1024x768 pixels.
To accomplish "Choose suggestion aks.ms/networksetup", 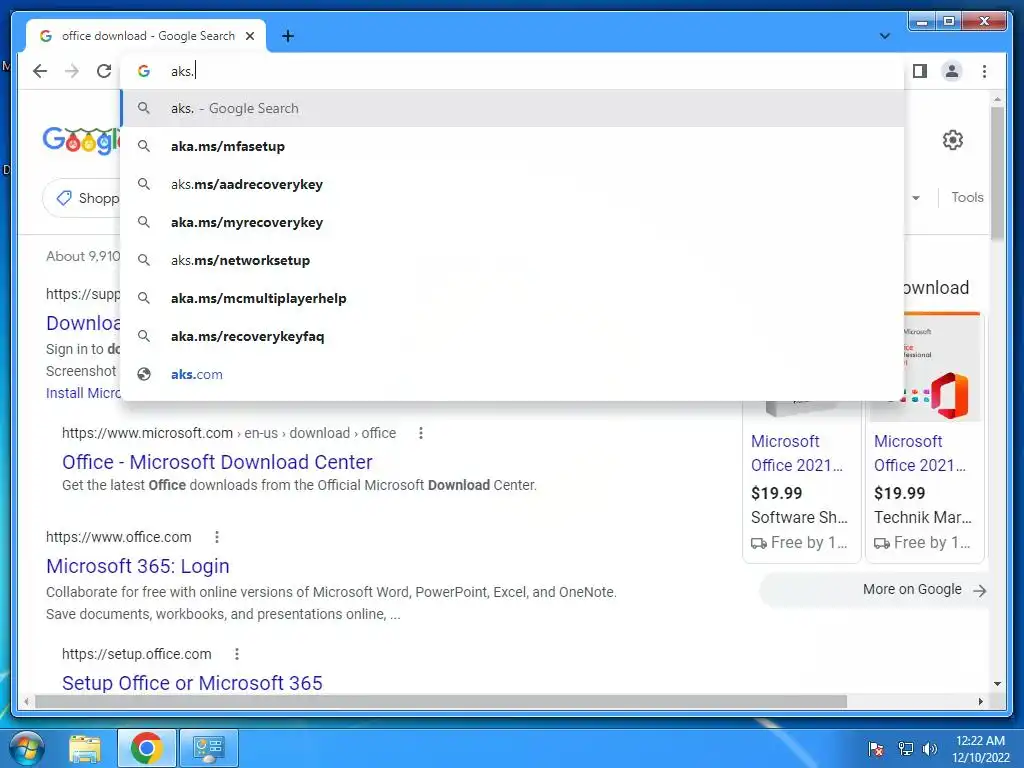I will coord(513,260).
